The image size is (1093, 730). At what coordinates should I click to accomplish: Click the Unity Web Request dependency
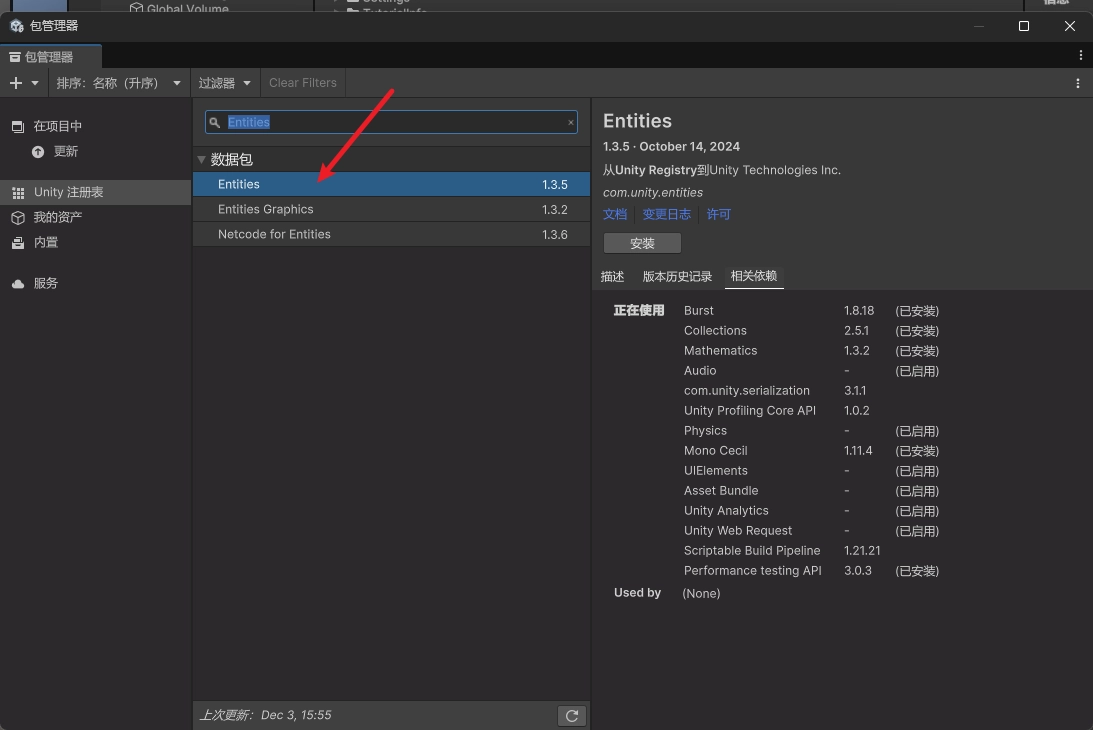tap(737, 531)
